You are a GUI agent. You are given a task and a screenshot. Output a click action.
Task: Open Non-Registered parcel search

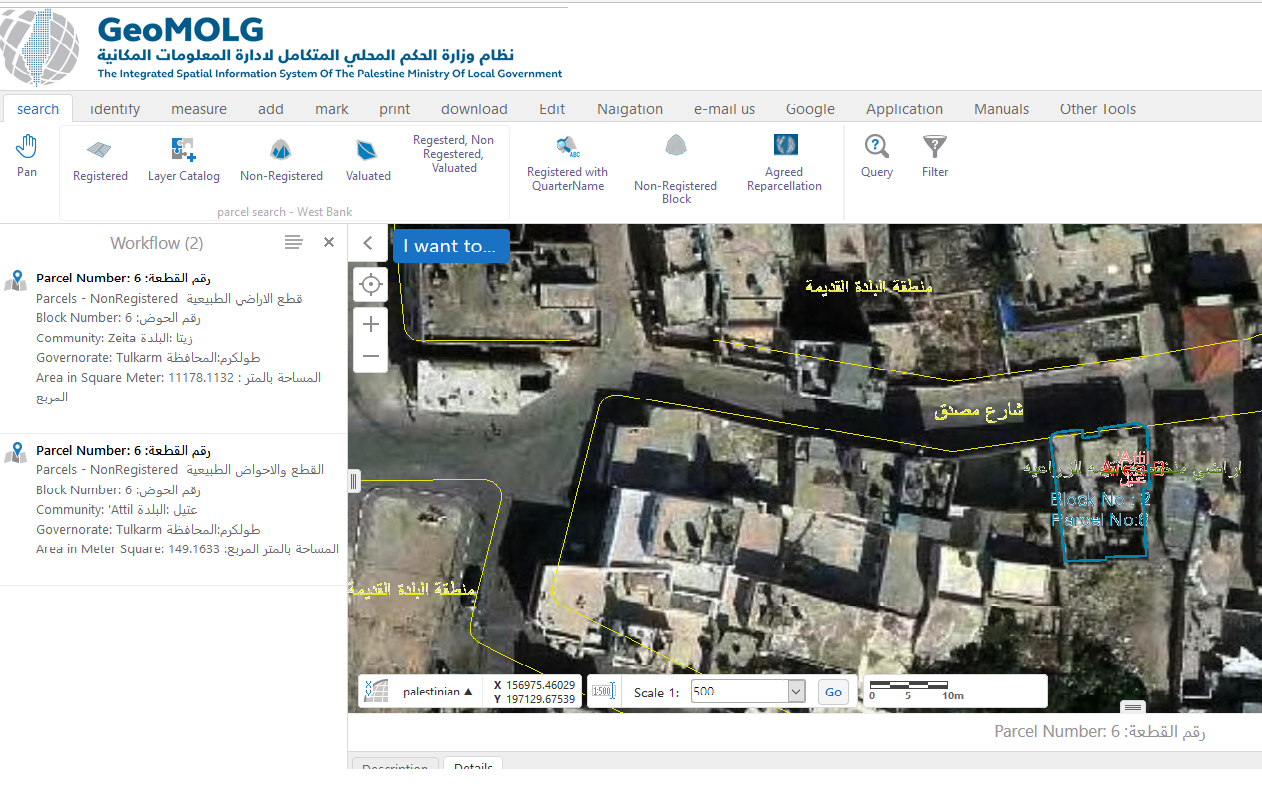pos(281,161)
